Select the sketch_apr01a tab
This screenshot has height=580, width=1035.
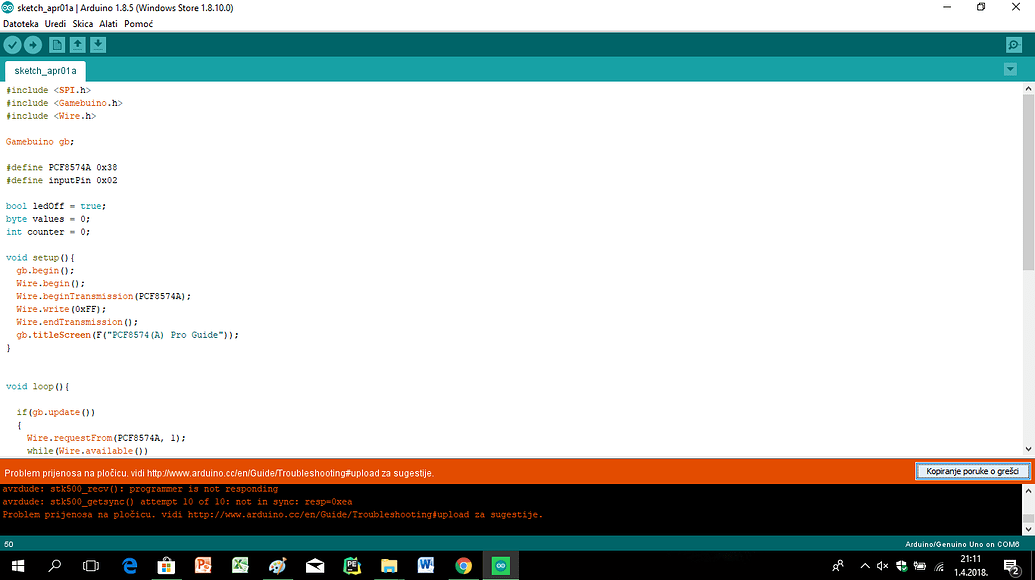pyautogui.click(x=45, y=71)
